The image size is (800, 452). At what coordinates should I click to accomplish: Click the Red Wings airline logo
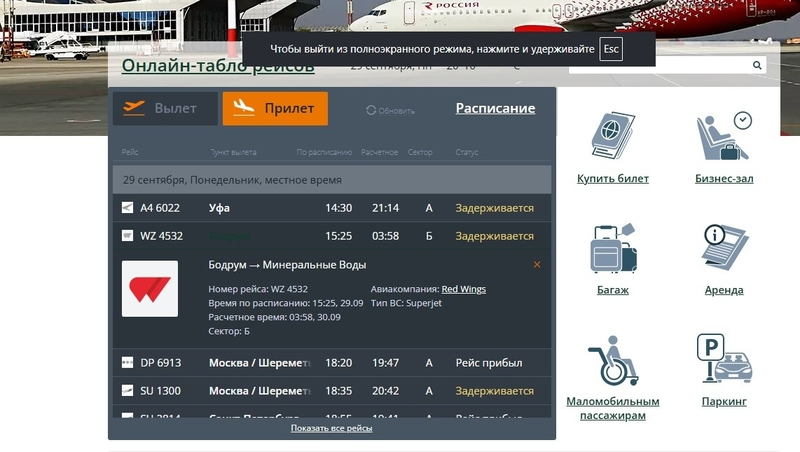tap(150, 289)
